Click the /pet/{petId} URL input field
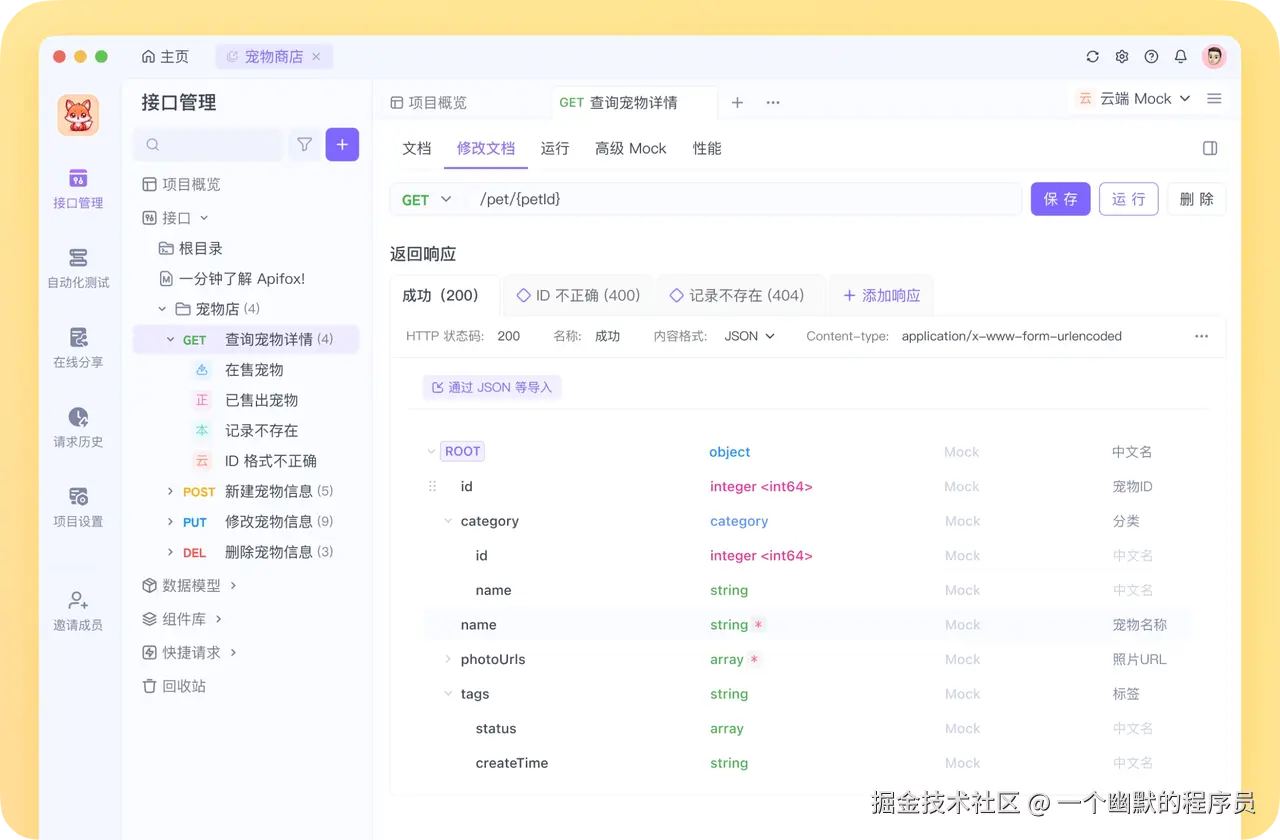Image resolution: width=1280 pixels, height=840 pixels. coord(700,199)
